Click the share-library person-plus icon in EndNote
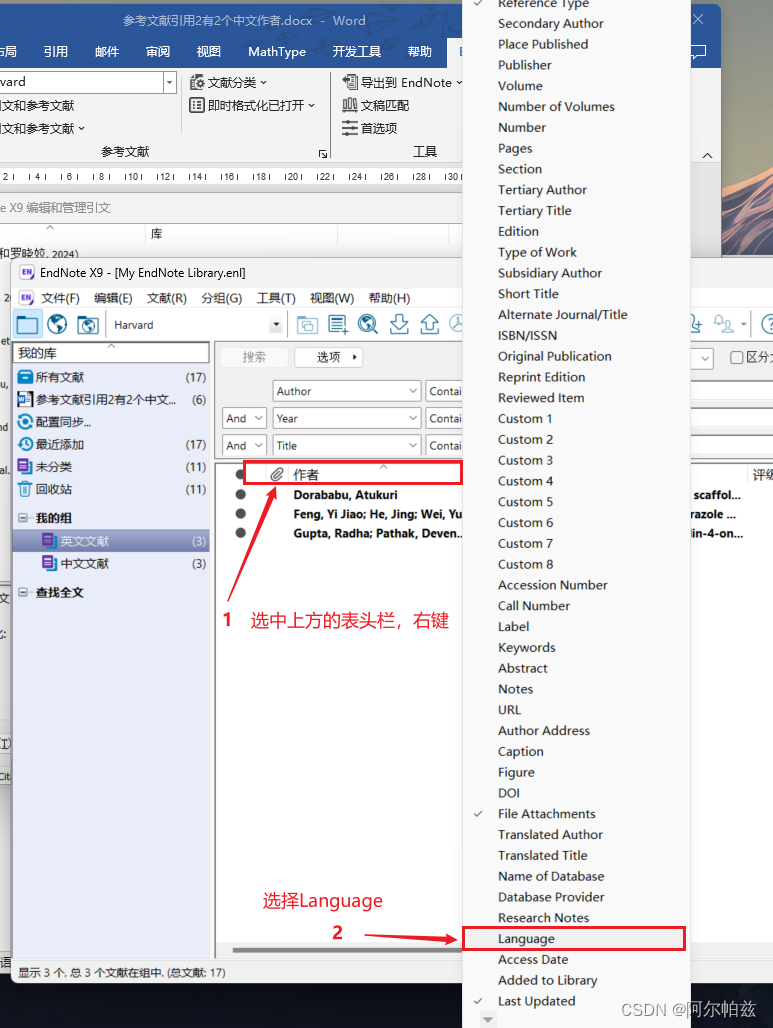 tap(696, 325)
